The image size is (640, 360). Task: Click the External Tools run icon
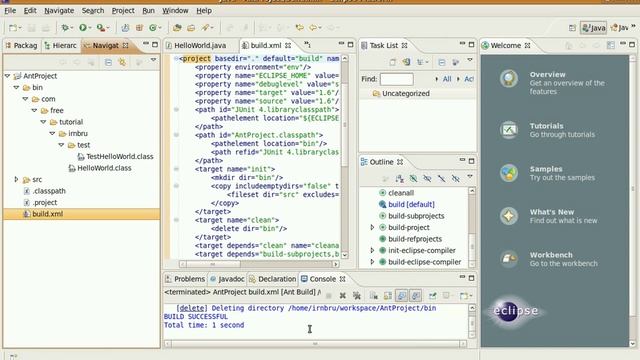tap(100, 28)
